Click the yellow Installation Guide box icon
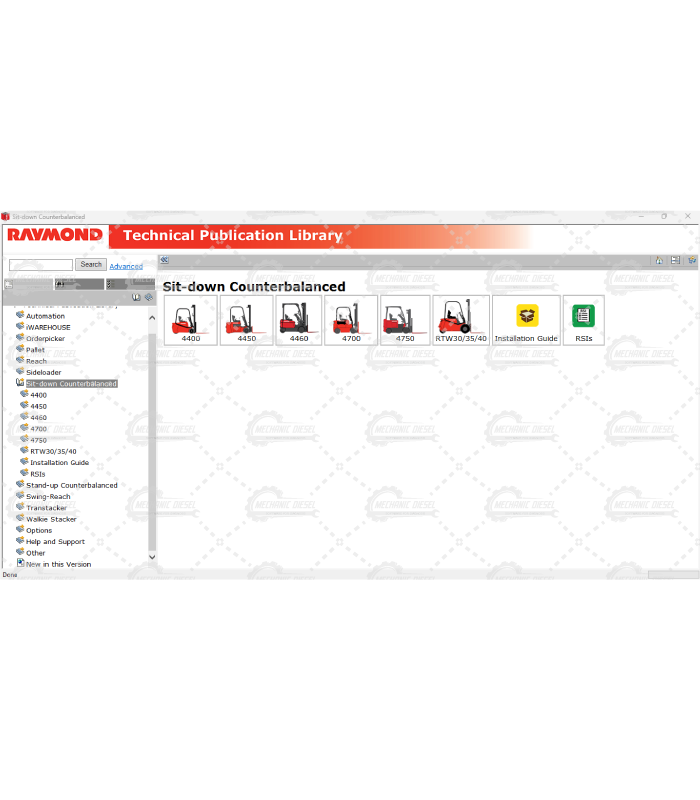The image size is (700, 800). [x=527, y=316]
